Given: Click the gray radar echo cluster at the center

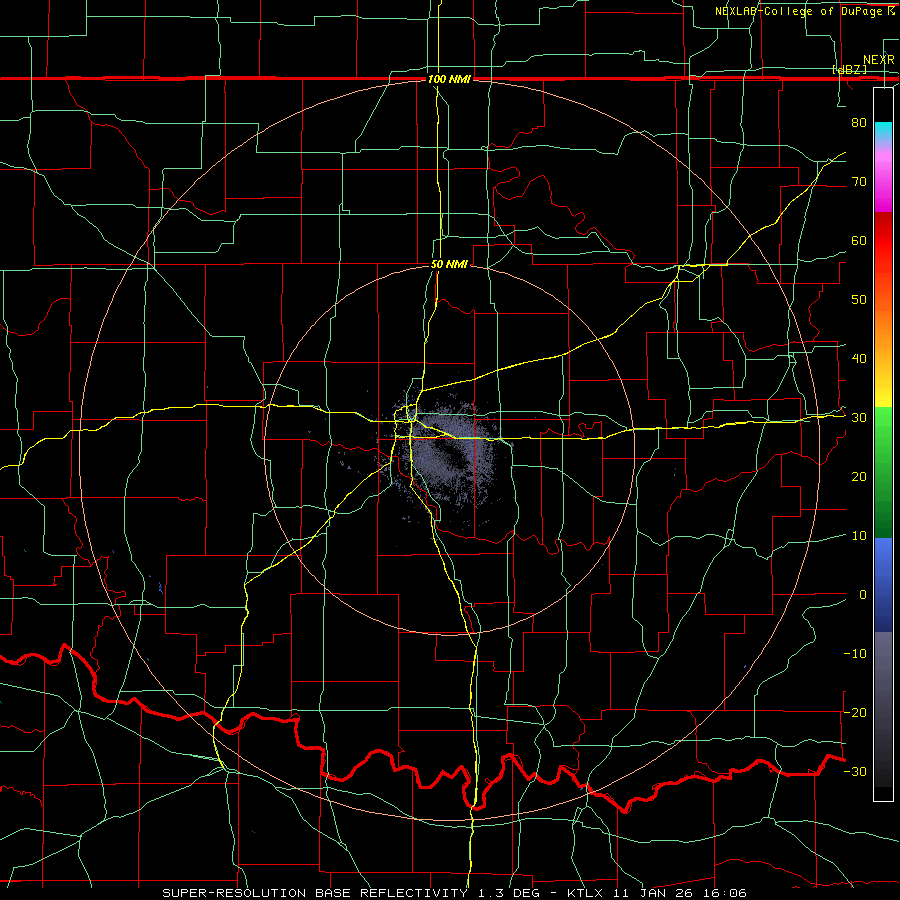Looking at the screenshot, I should [448, 453].
